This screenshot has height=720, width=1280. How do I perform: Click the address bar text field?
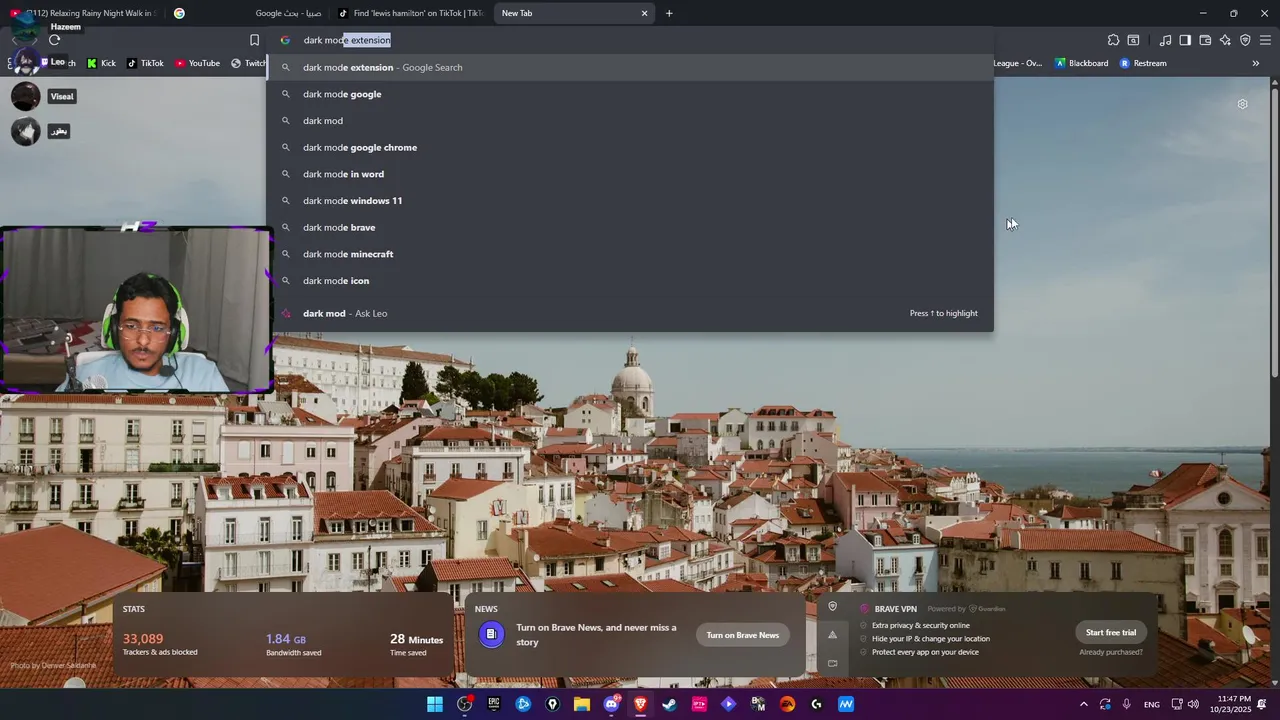click(630, 40)
